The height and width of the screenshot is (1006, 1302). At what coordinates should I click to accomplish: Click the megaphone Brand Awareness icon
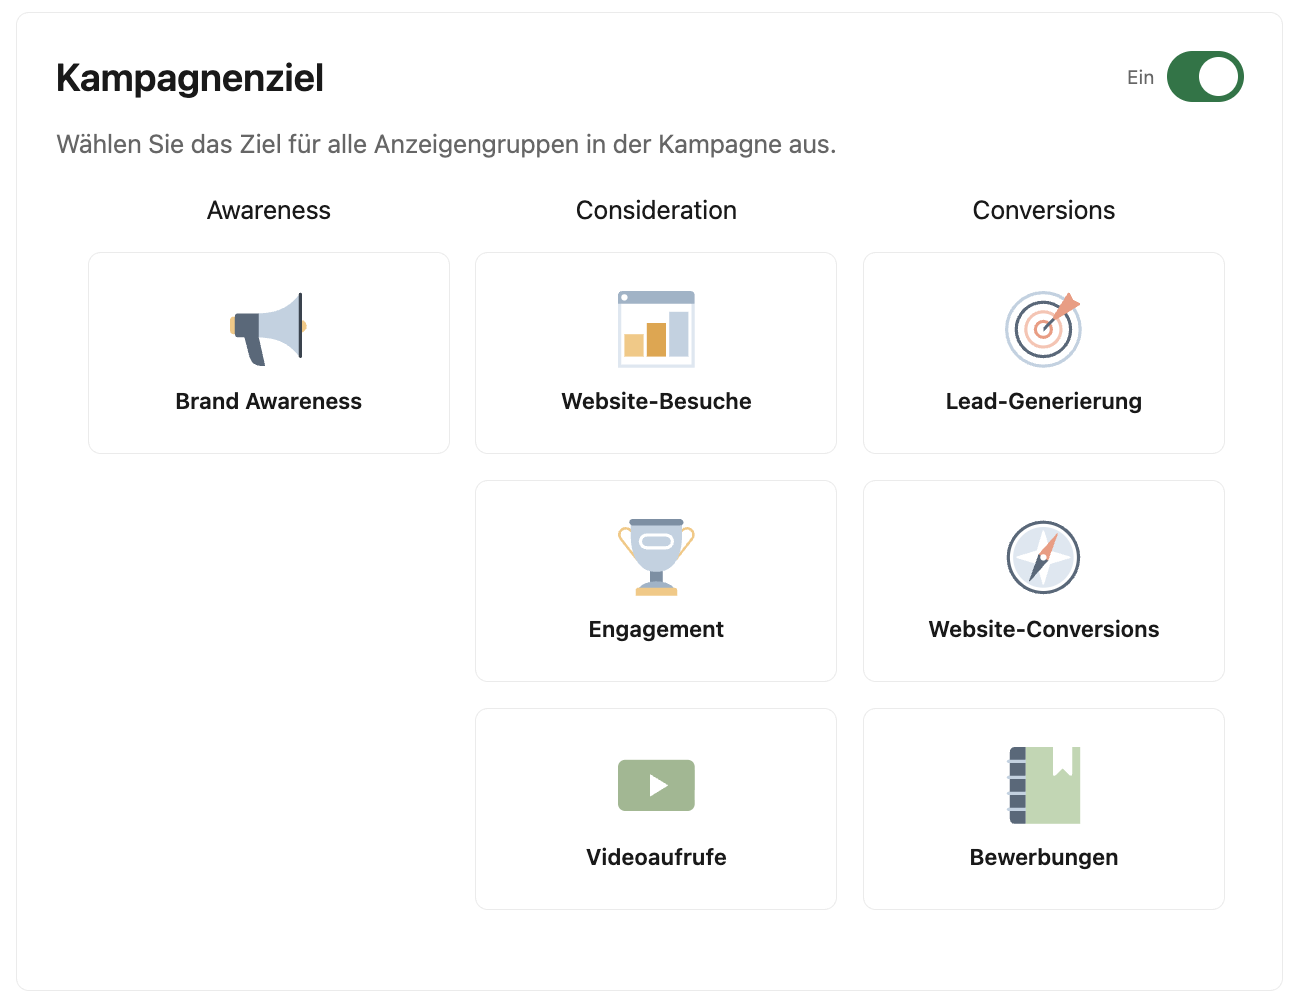(x=268, y=329)
